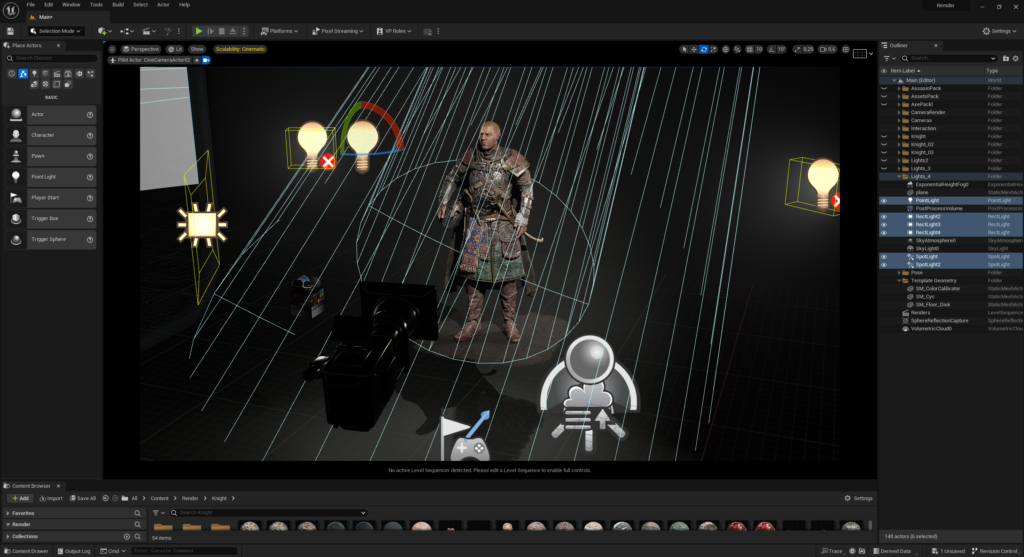Open the viewport hamburger options menu
This screenshot has width=1024, height=557.
click(112, 49)
